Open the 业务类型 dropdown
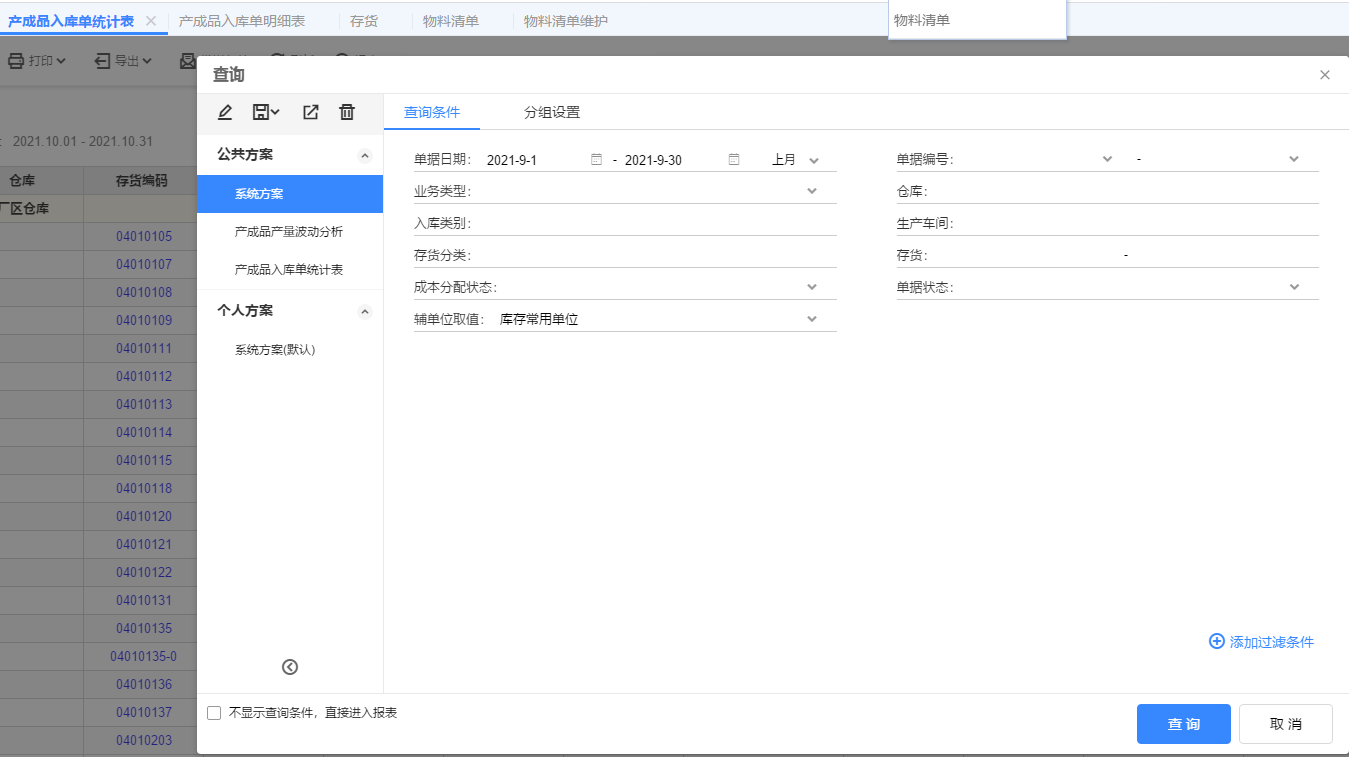Image resolution: width=1349 pixels, height=757 pixels. coord(812,191)
